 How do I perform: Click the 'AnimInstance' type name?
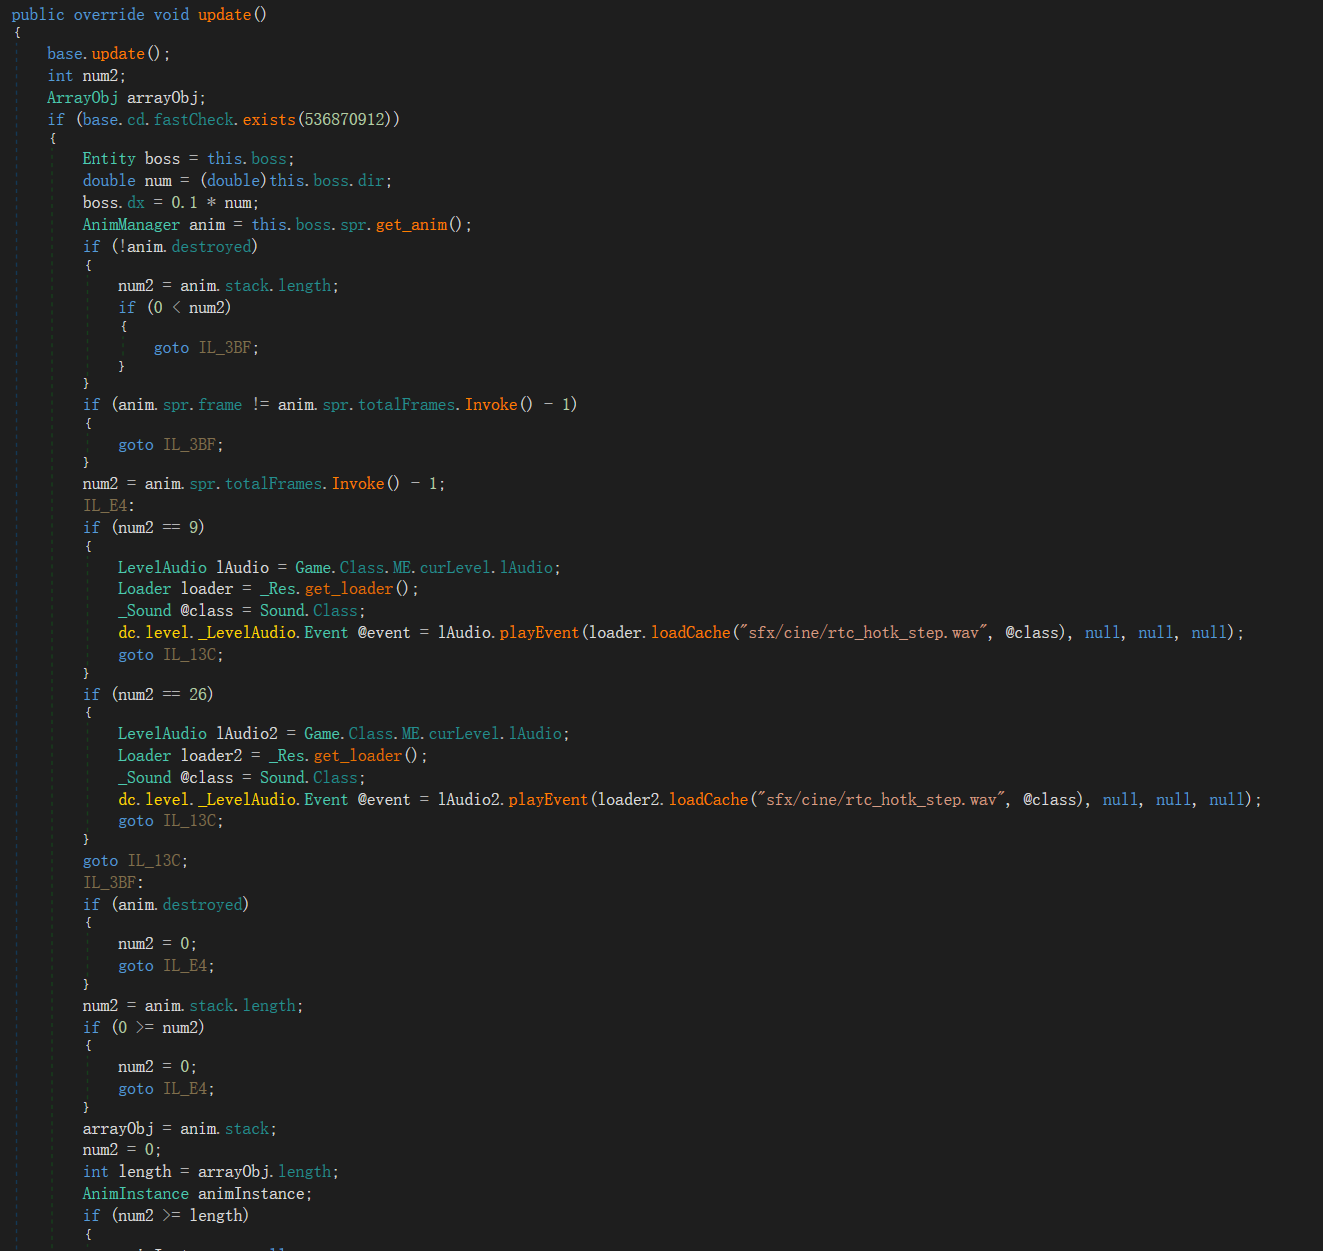tap(135, 1194)
